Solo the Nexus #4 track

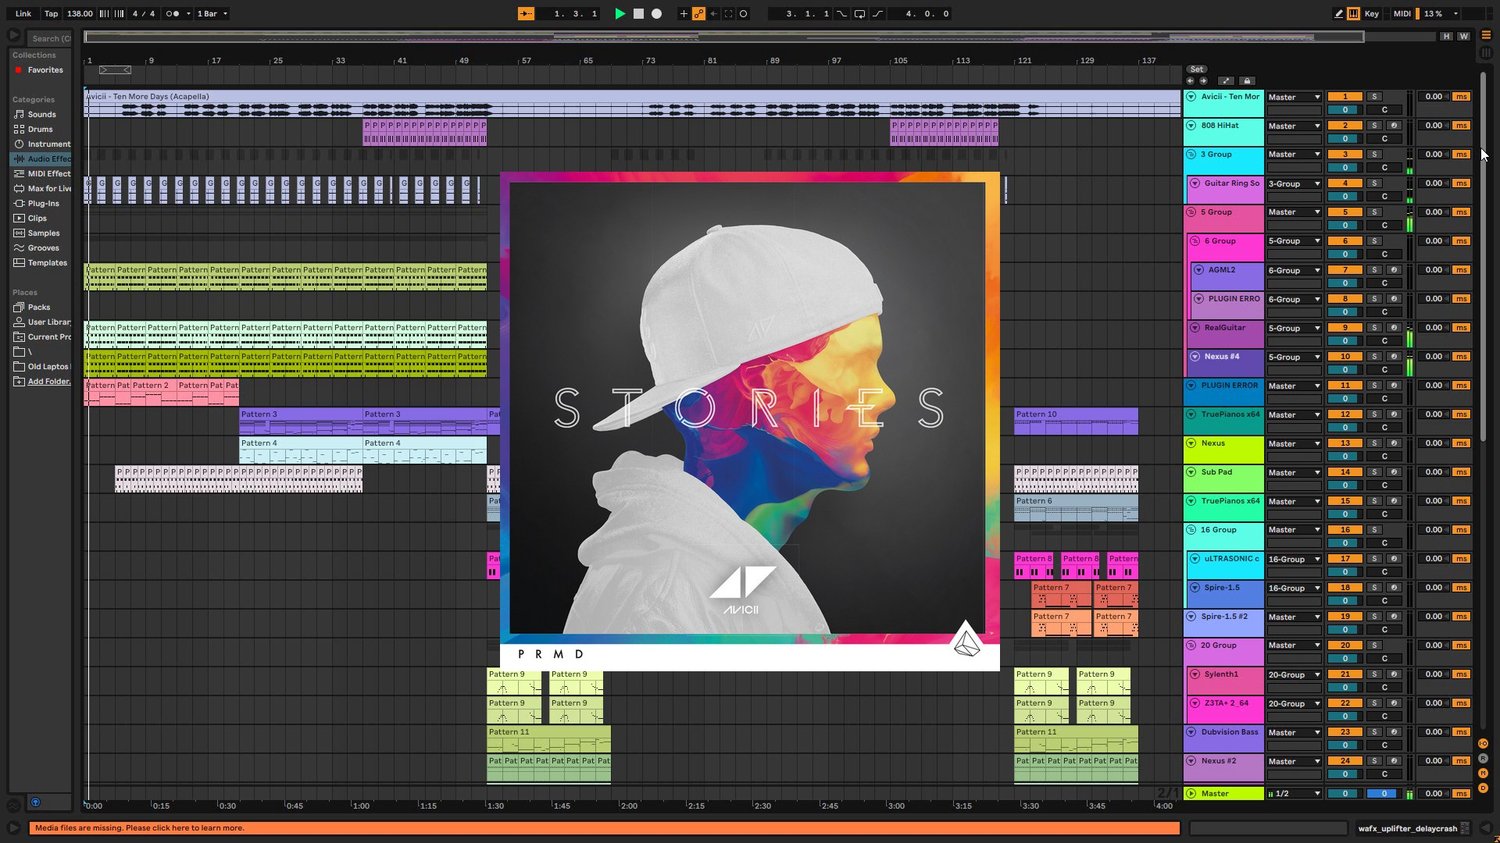(x=1374, y=357)
